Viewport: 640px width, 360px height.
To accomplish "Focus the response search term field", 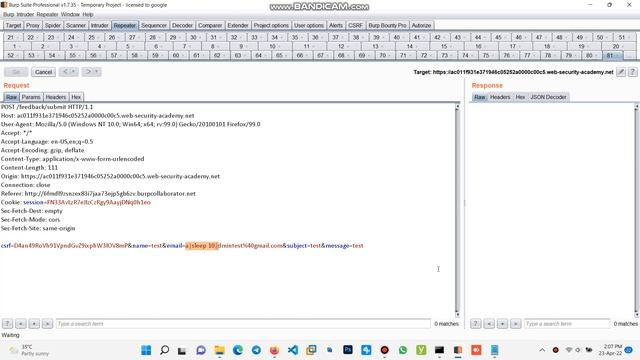I will point(567,324).
